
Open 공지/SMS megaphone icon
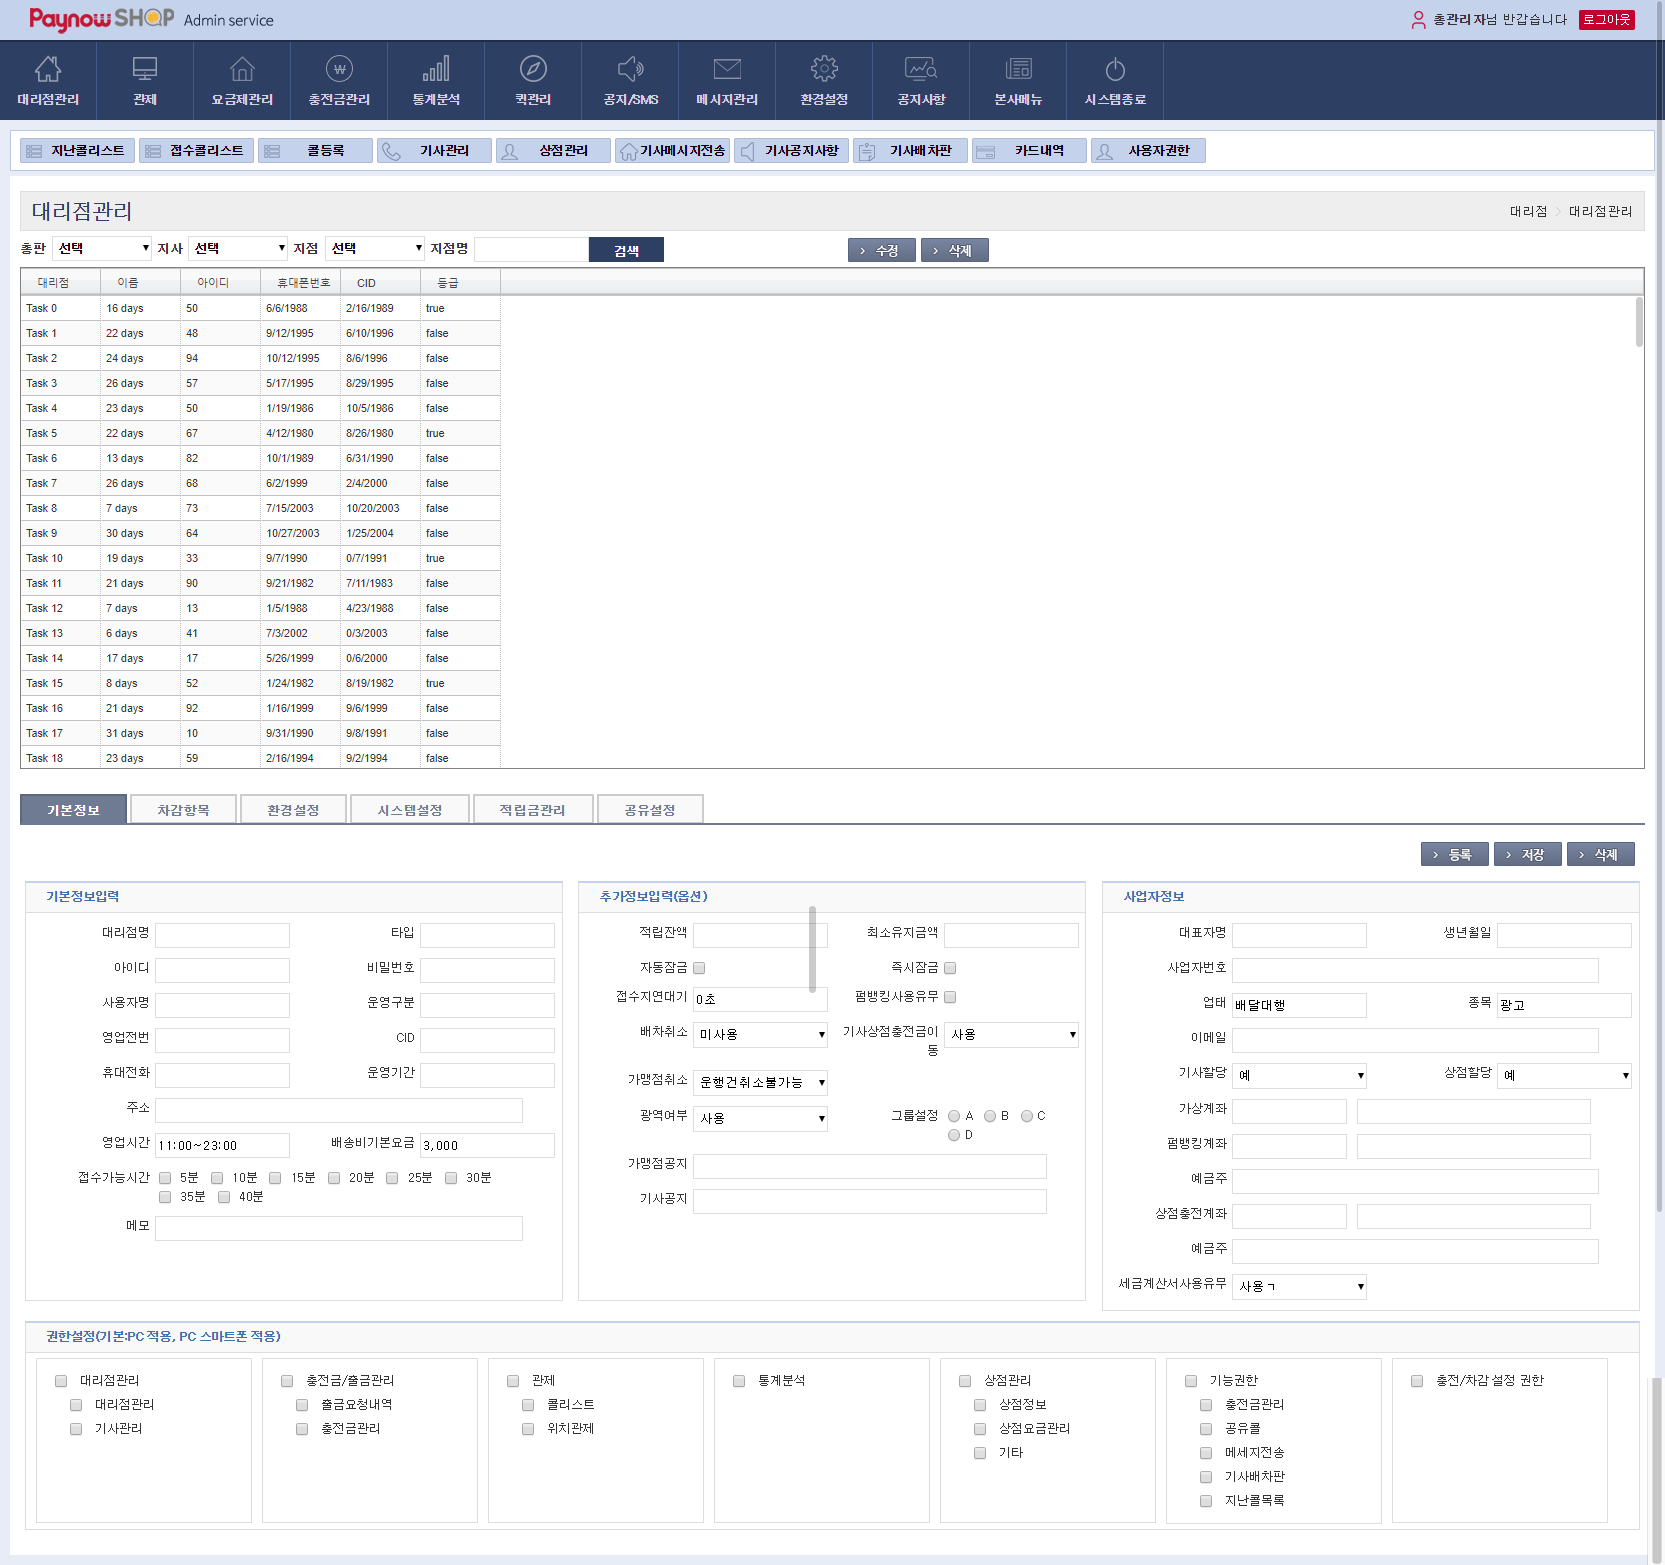coord(630,70)
